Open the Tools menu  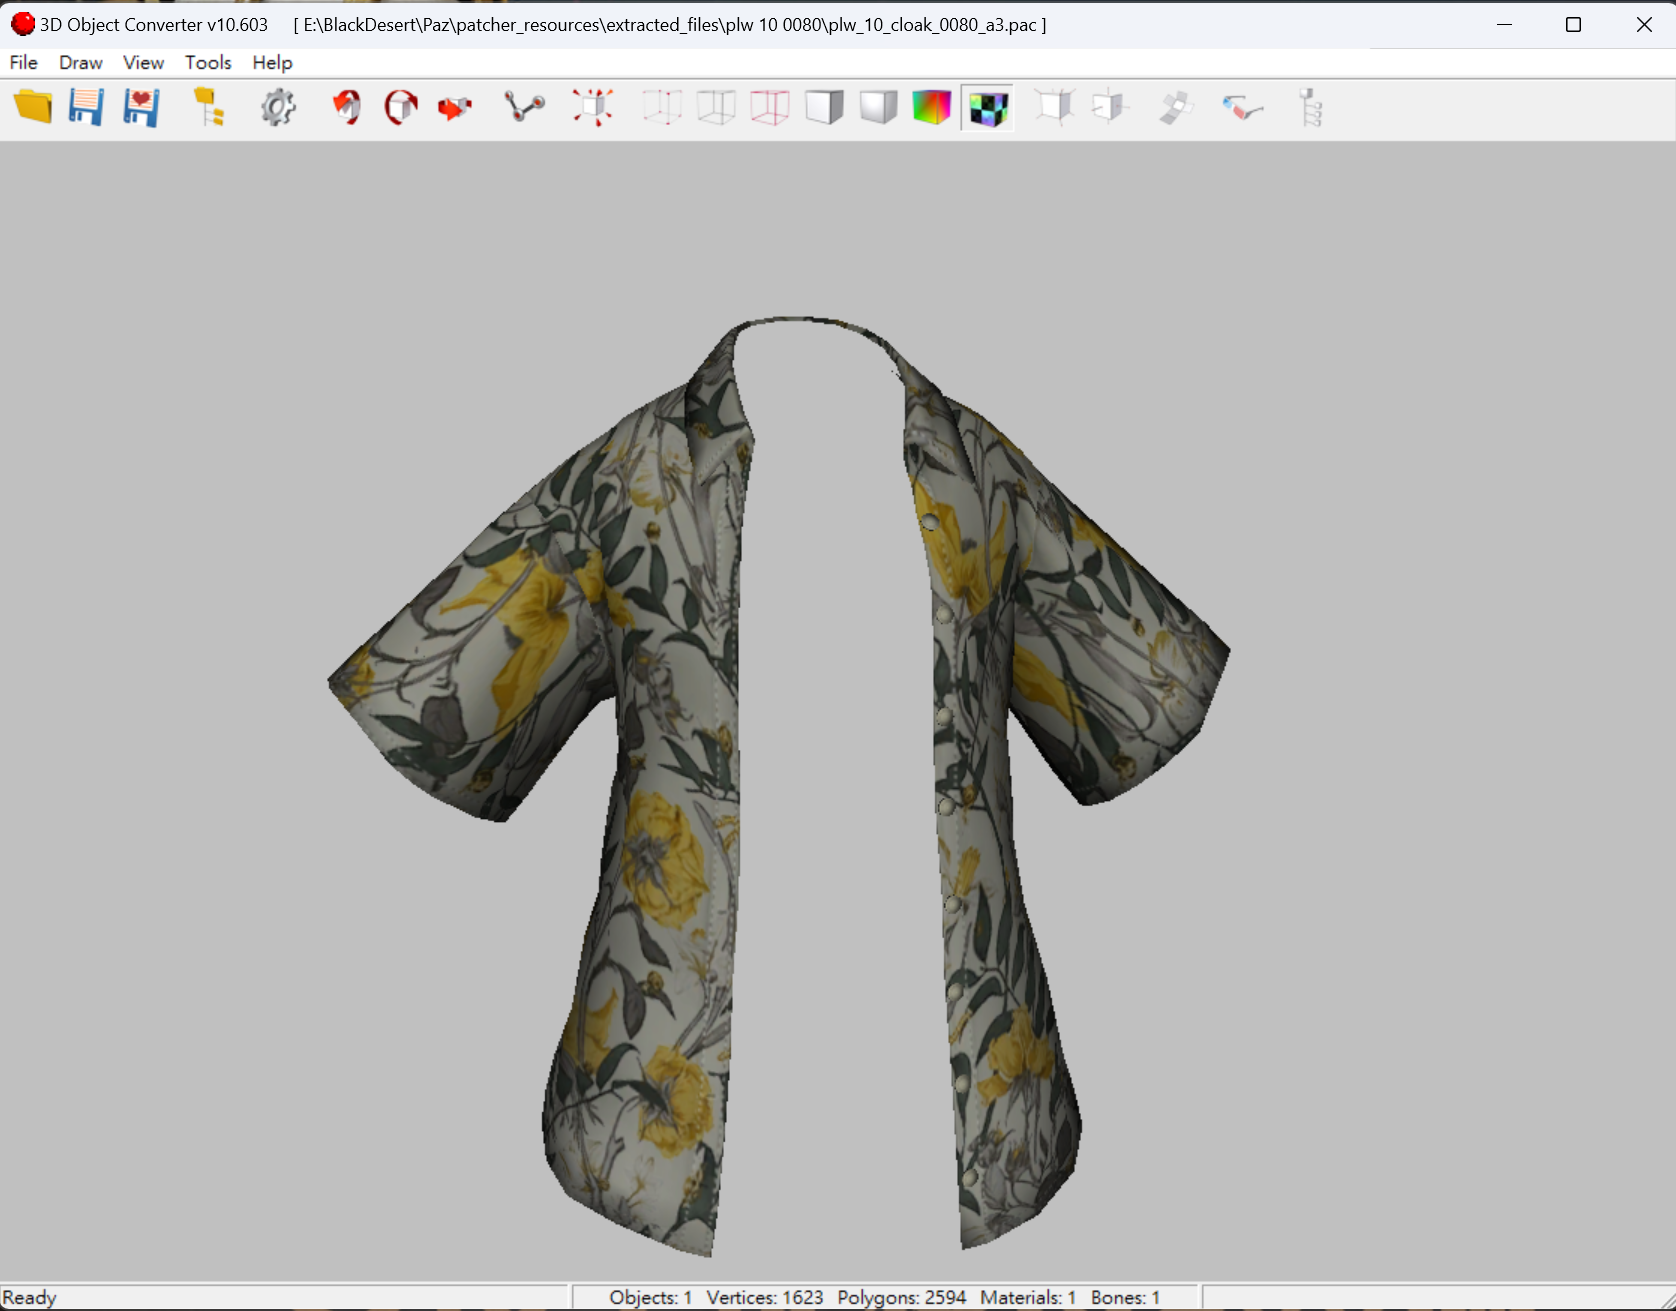pyautogui.click(x=208, y=62)
